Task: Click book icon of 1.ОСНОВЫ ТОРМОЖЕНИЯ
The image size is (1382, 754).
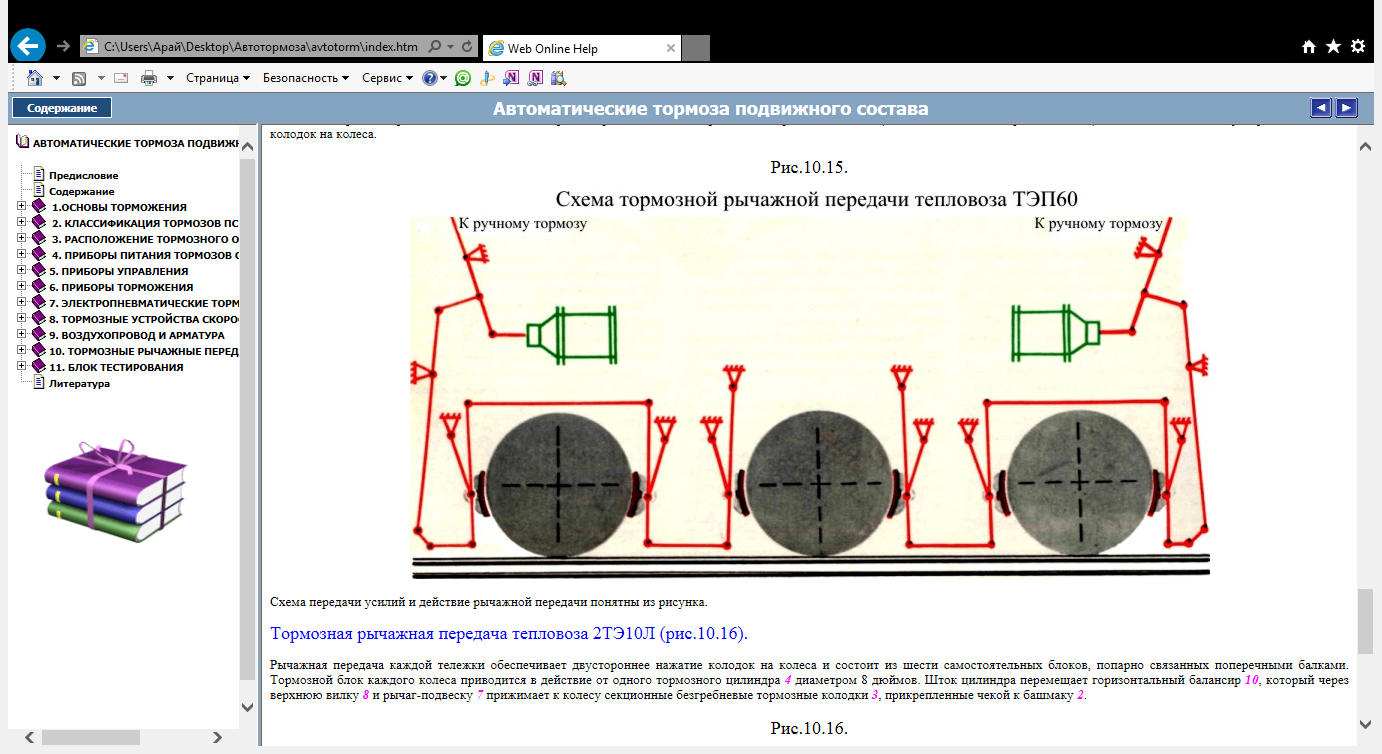Action: click(39, 207)
